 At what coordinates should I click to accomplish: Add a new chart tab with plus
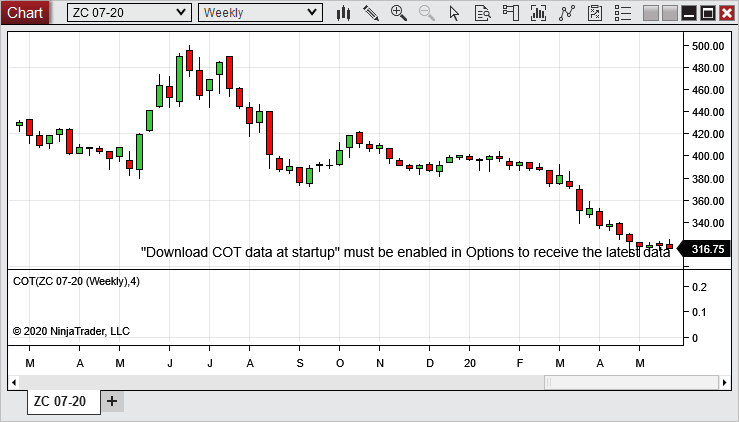112,401
